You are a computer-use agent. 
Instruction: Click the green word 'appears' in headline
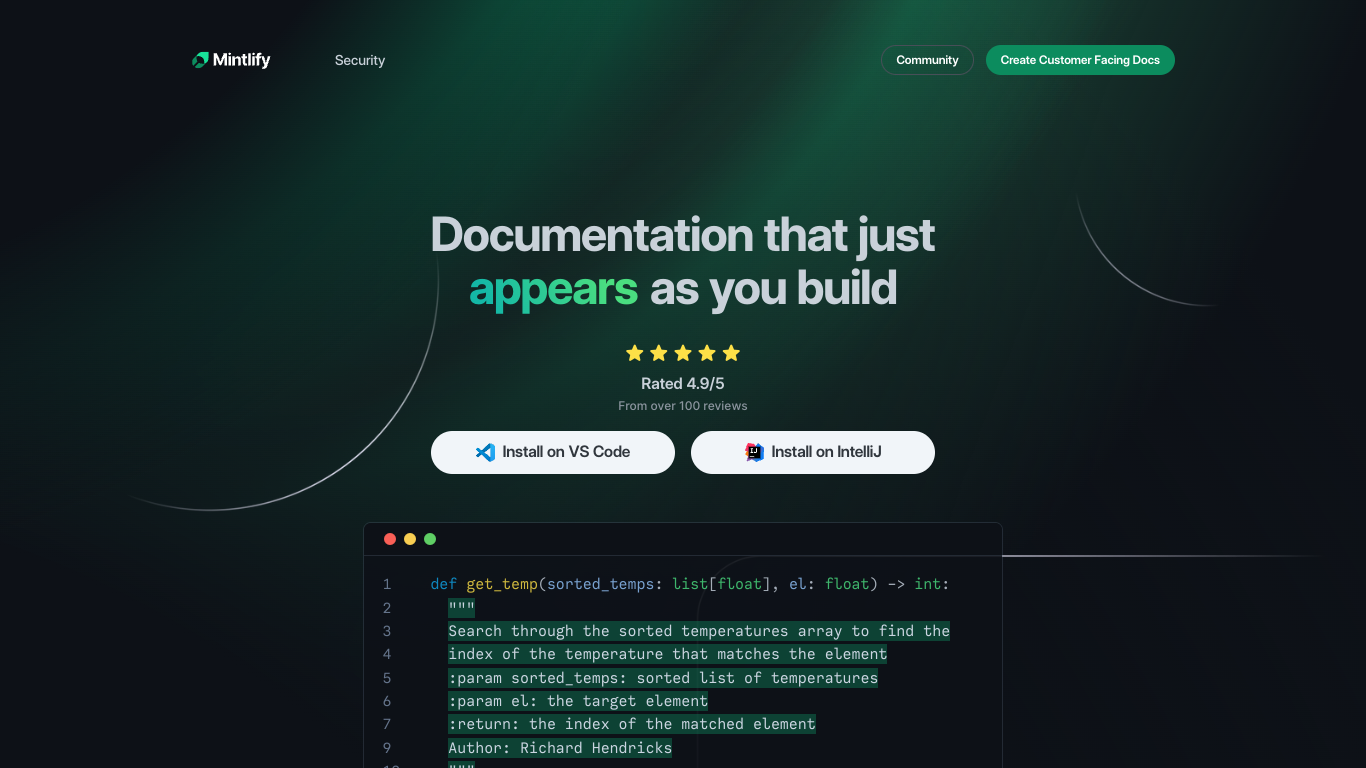pos(553,289)
